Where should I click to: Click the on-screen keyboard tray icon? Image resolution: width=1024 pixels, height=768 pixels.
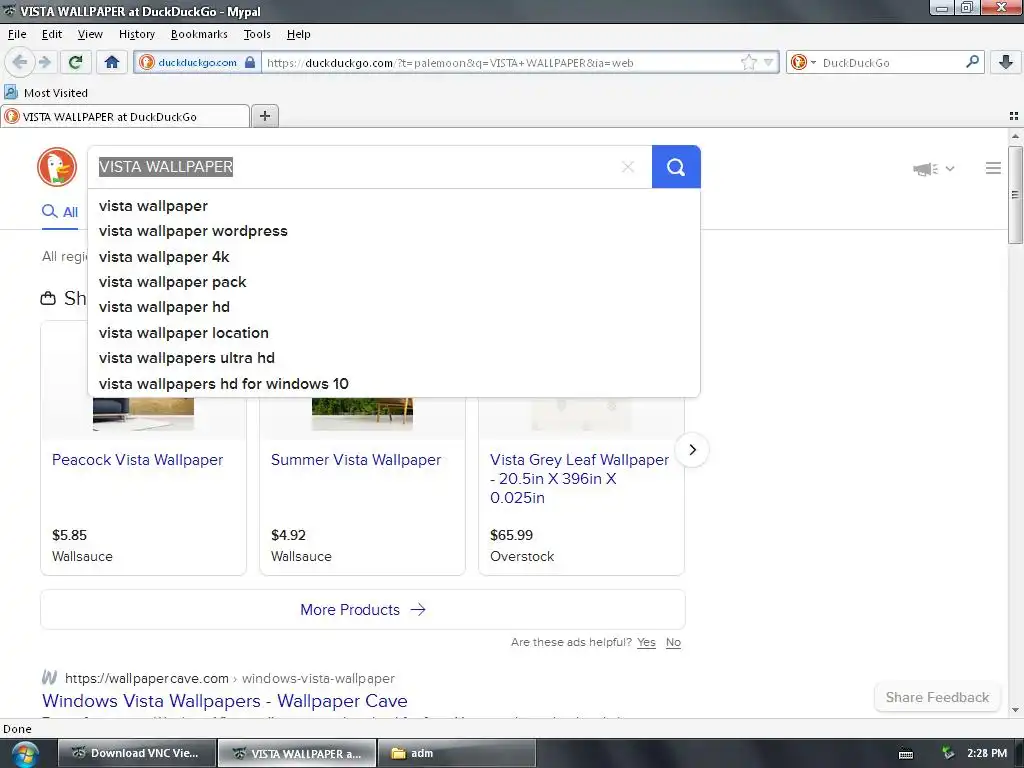click(906, 754)
